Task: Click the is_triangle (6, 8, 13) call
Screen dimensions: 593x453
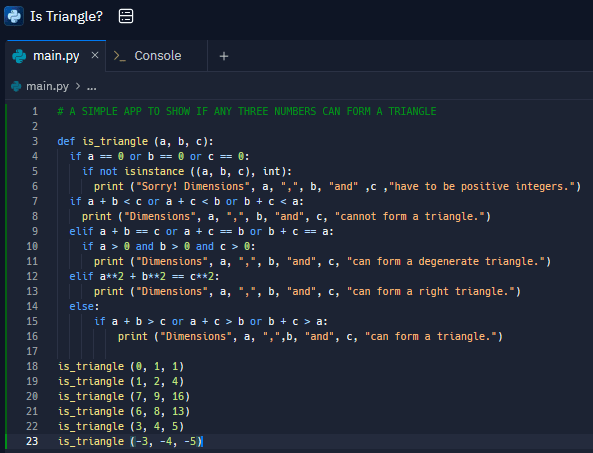Action: coord(124,411)
